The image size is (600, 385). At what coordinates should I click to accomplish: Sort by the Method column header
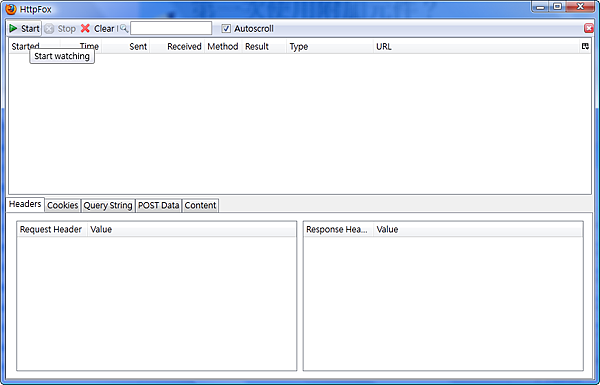pyautogui.click(x=223, y=47)
